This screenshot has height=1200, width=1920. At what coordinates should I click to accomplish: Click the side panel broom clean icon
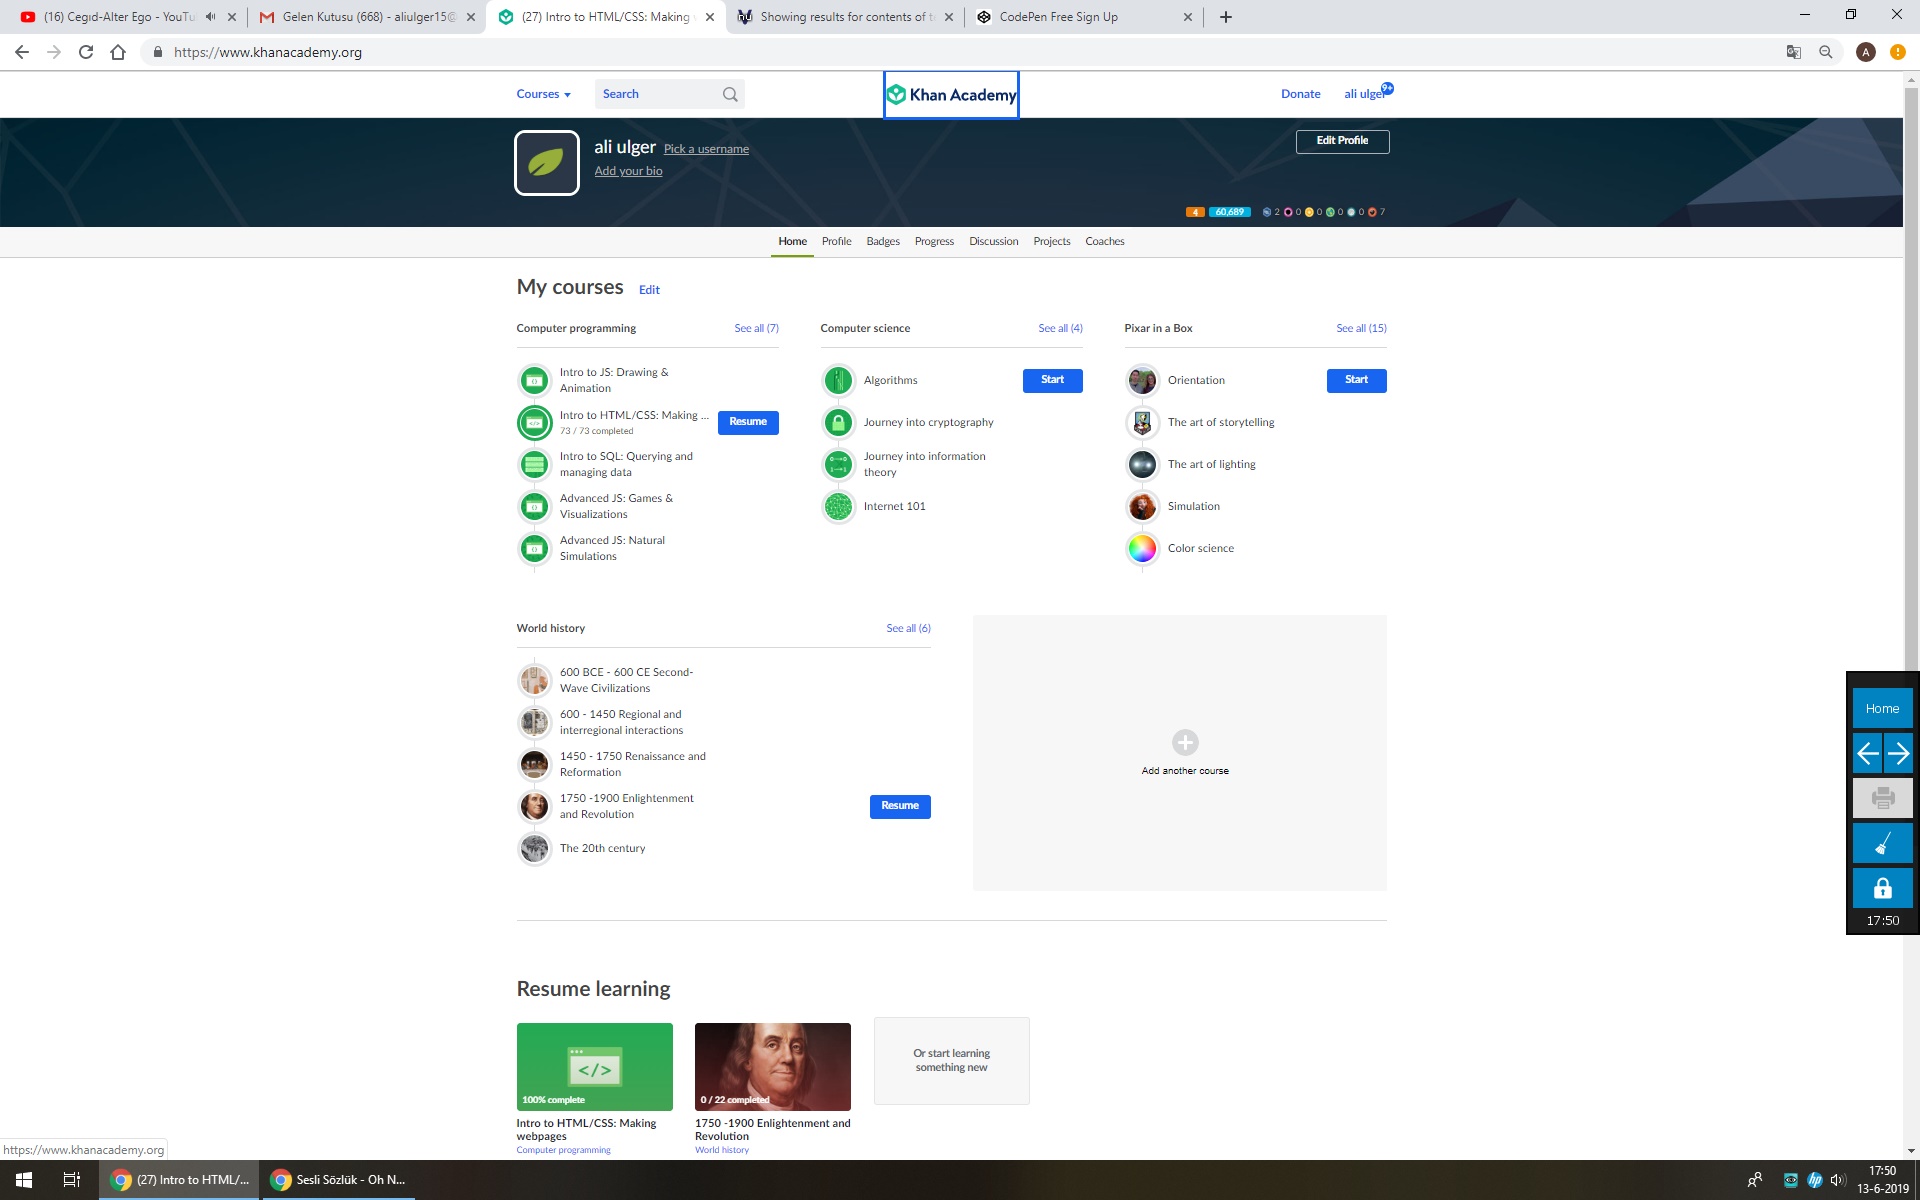click(1882, 843)
